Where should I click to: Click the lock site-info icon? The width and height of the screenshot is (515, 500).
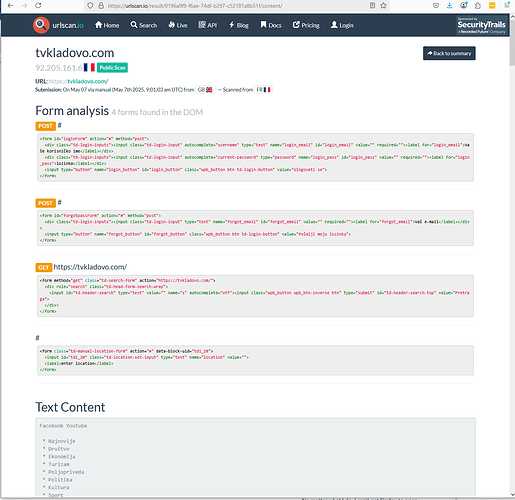[101, 6]
